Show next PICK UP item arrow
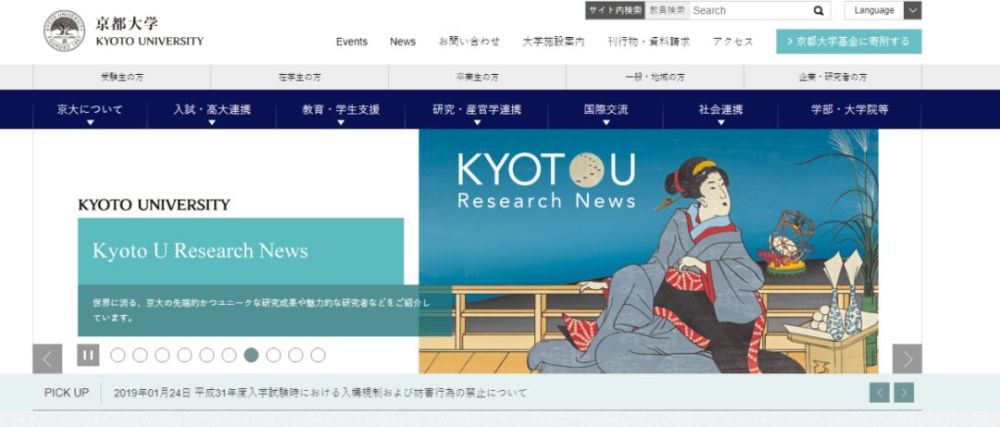The height and width of the screenshot is (427, 1000). pyautogui.click(x=904, y=393)
